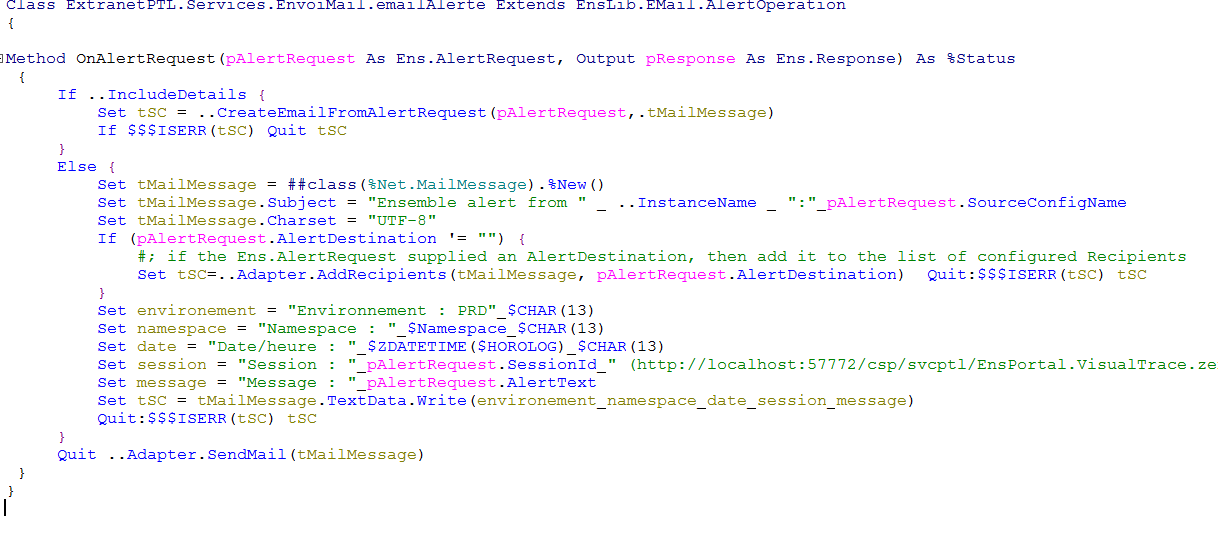Click the AlertText property

pyautogui.click(x=550, y=383)
